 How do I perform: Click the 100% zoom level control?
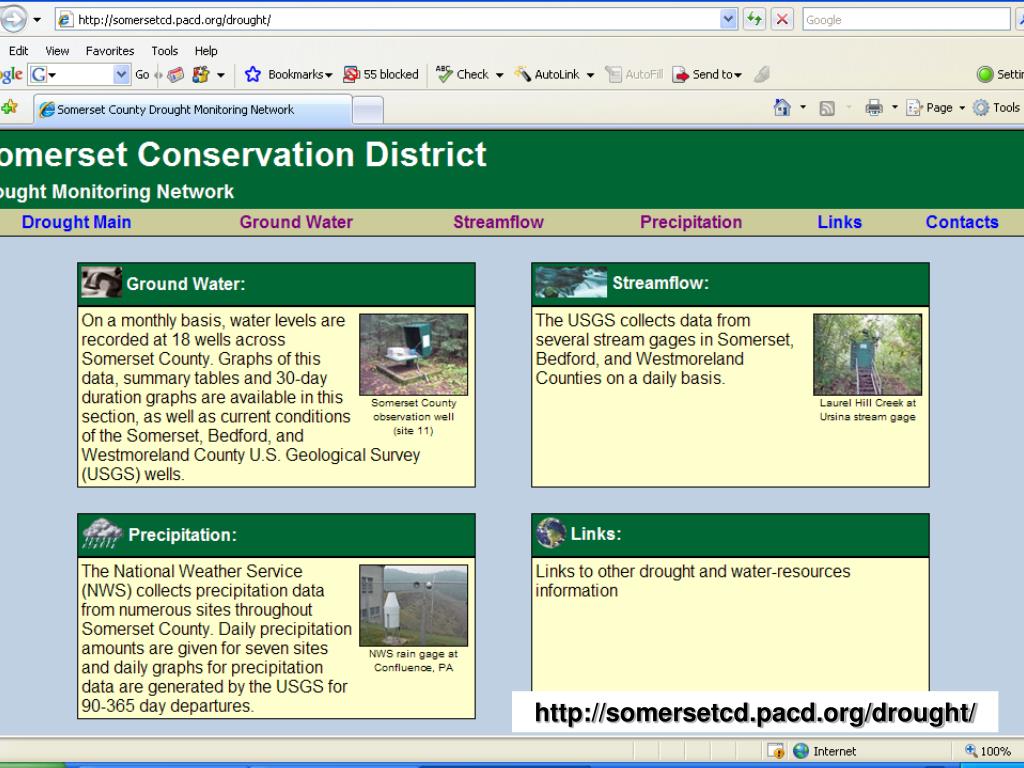tap(988, 751)
